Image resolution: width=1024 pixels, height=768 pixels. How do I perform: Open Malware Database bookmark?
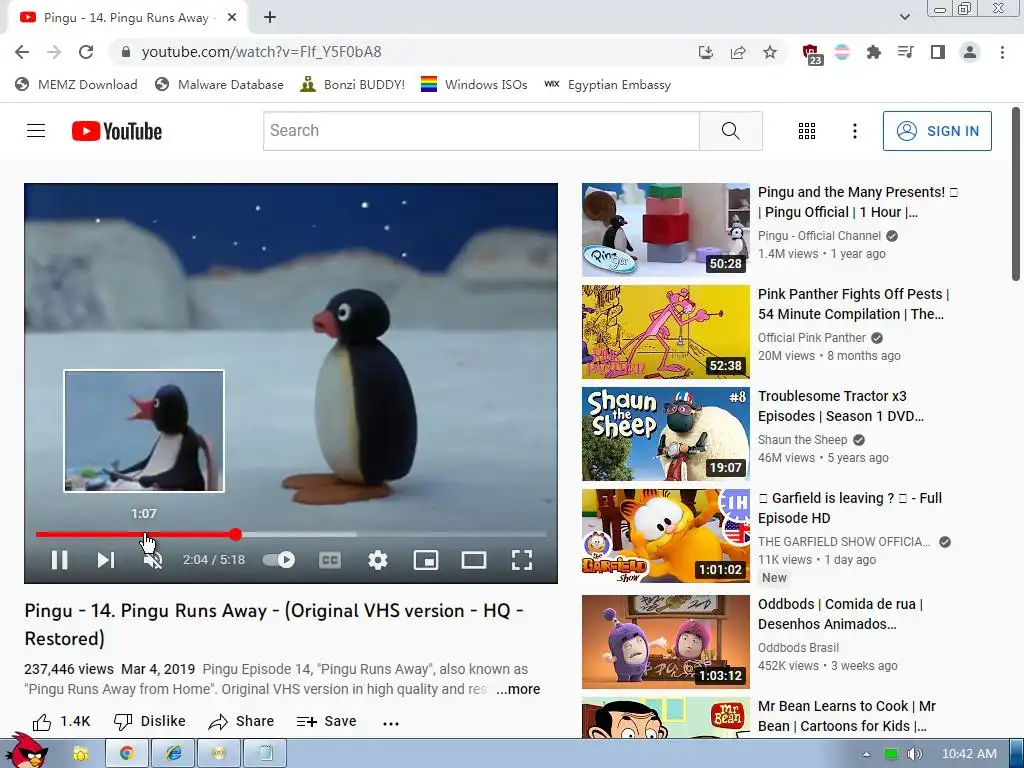[219, 84]
